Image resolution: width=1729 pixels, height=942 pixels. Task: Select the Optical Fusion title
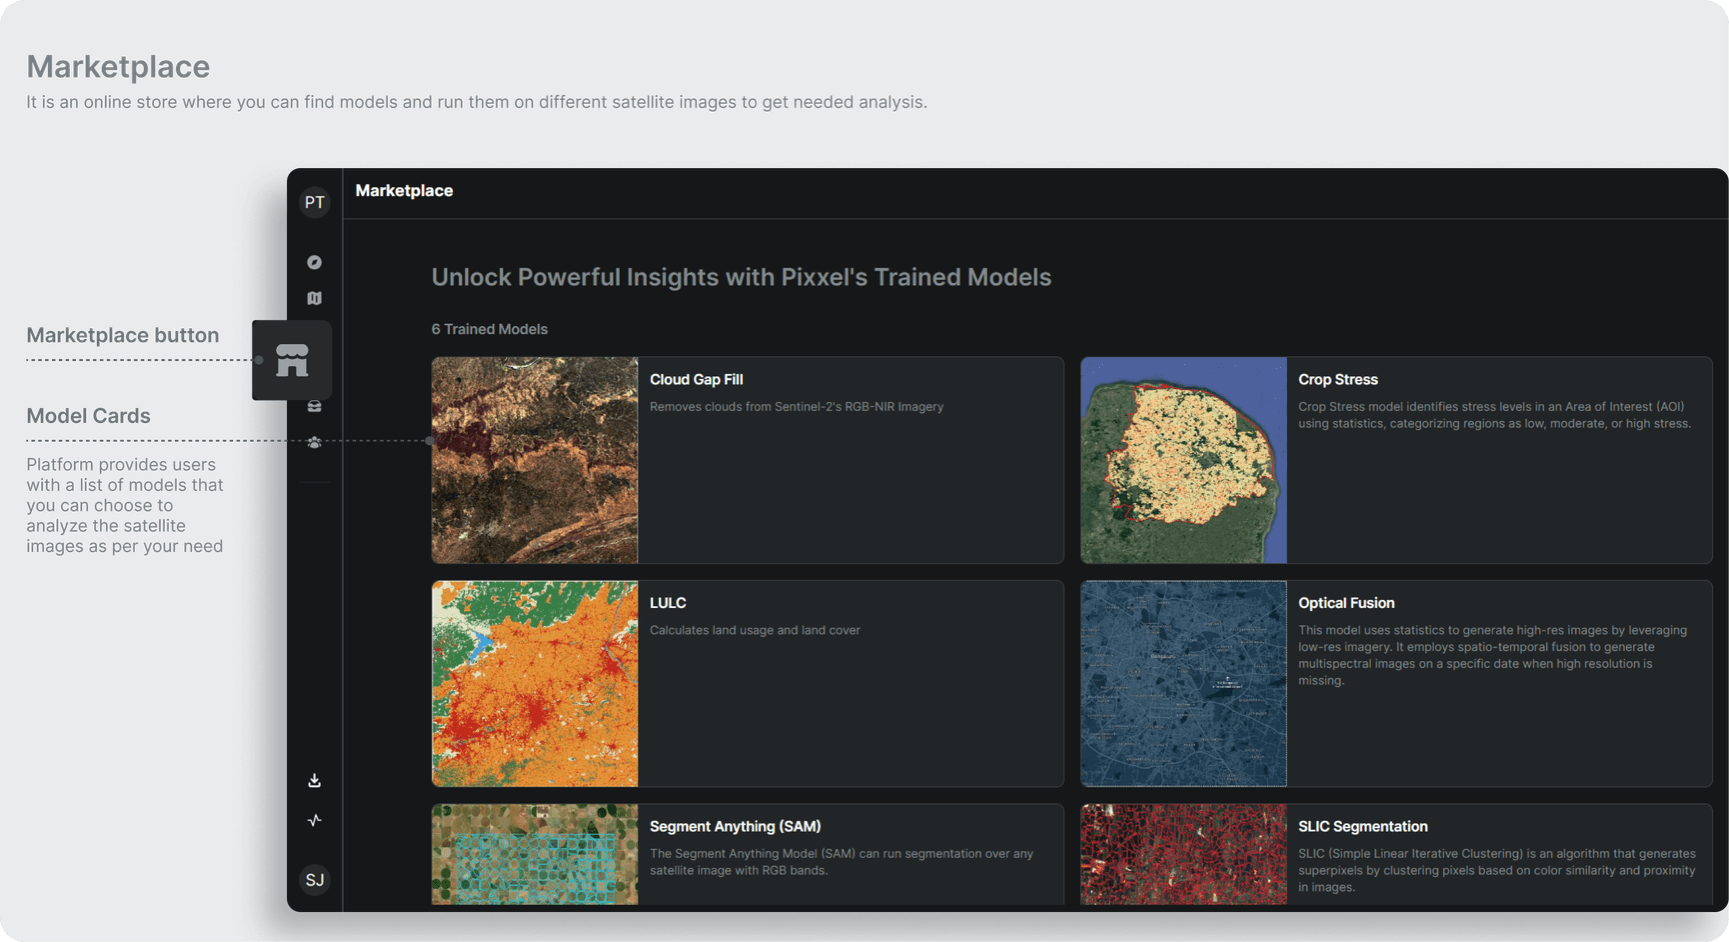1346,603
